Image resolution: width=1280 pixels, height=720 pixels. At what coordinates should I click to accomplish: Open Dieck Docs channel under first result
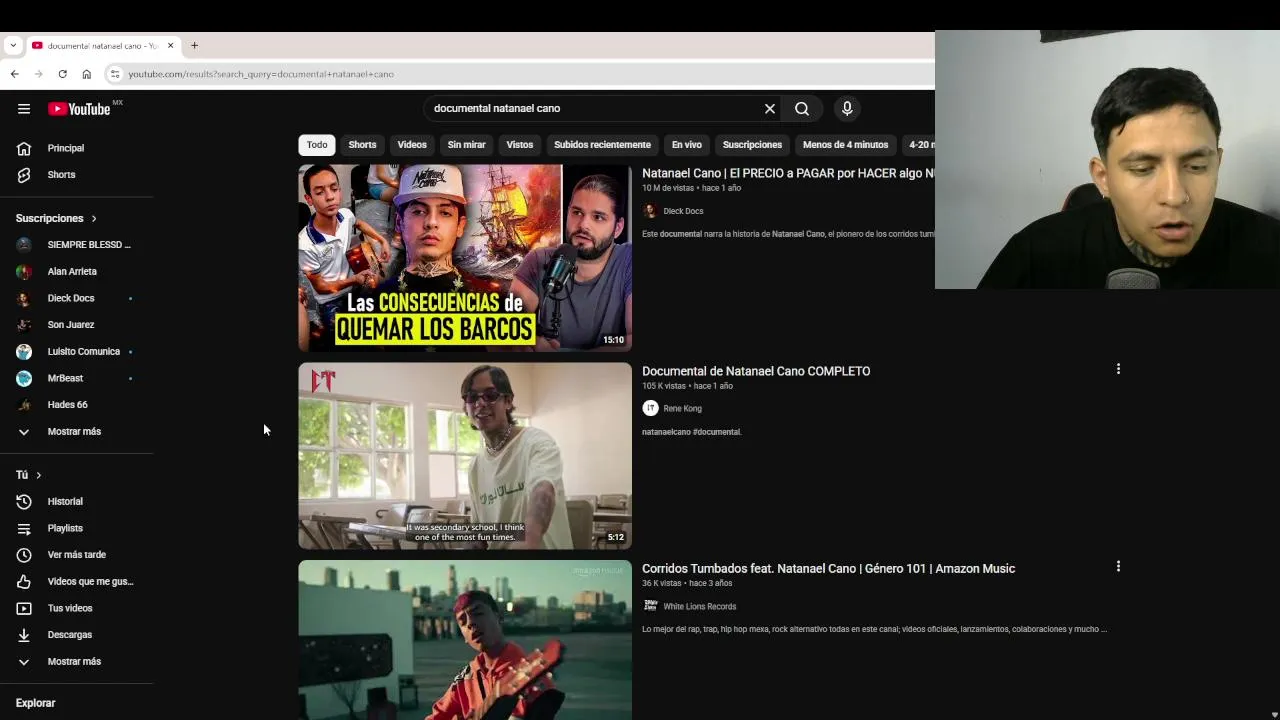coord(683,211)
